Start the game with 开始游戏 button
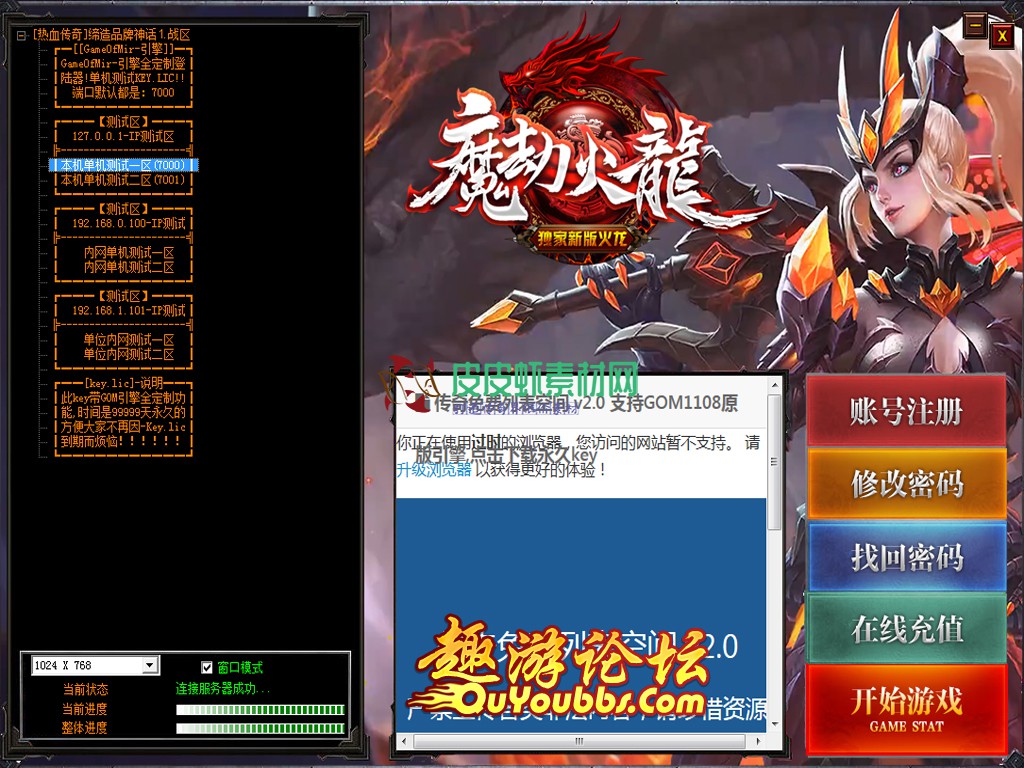 (906, 708)
